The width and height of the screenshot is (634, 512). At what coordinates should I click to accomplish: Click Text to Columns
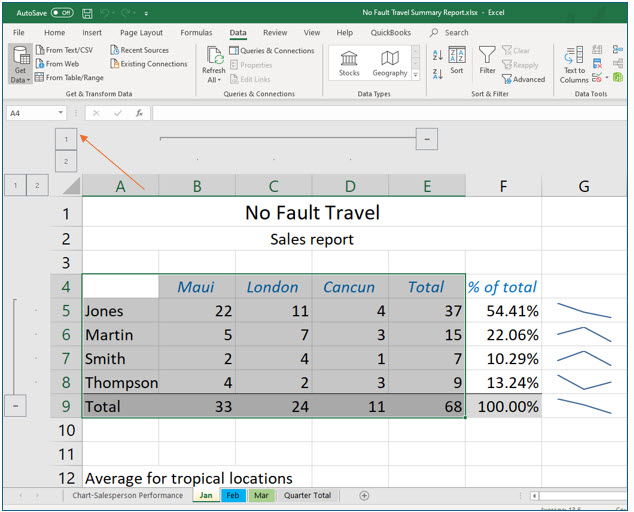click(574, 65)
